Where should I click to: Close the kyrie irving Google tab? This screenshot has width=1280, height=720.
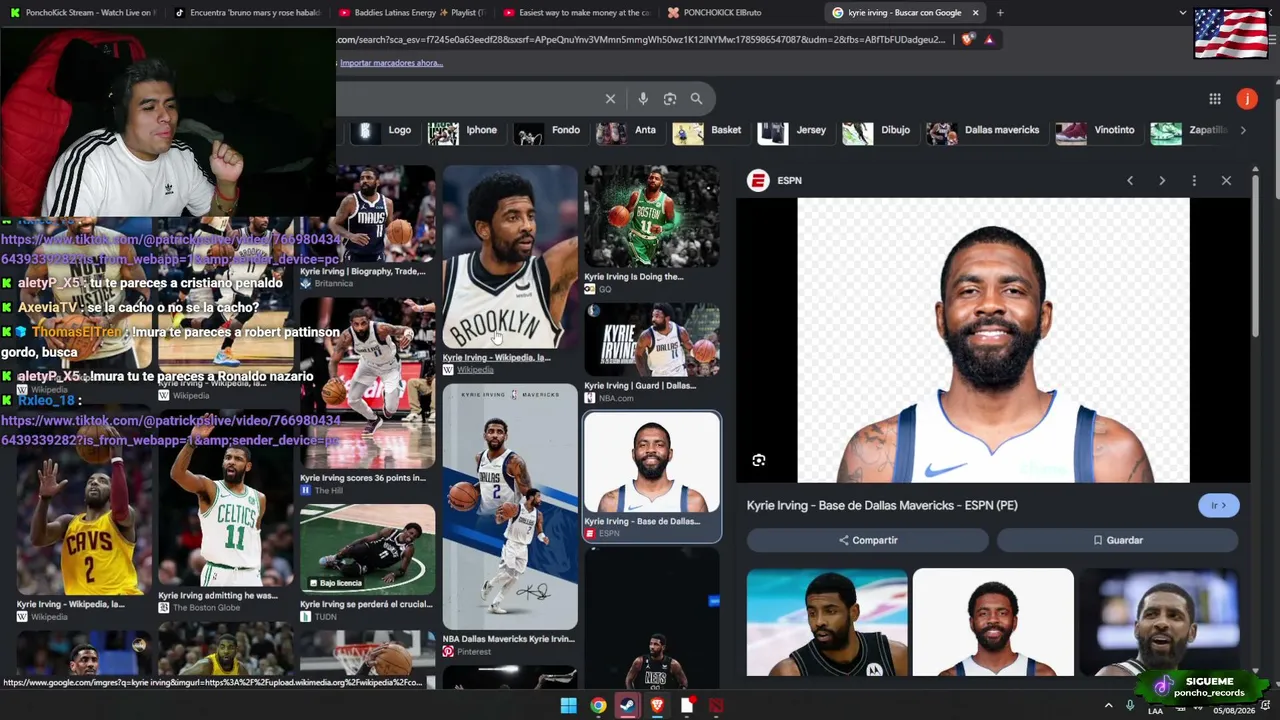[975, 13]
